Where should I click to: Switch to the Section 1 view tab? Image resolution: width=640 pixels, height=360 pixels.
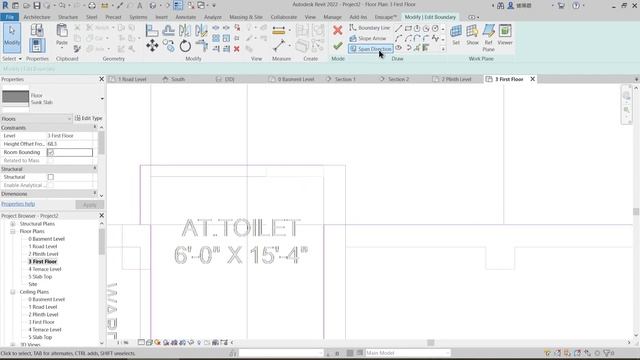pos(345,79)
